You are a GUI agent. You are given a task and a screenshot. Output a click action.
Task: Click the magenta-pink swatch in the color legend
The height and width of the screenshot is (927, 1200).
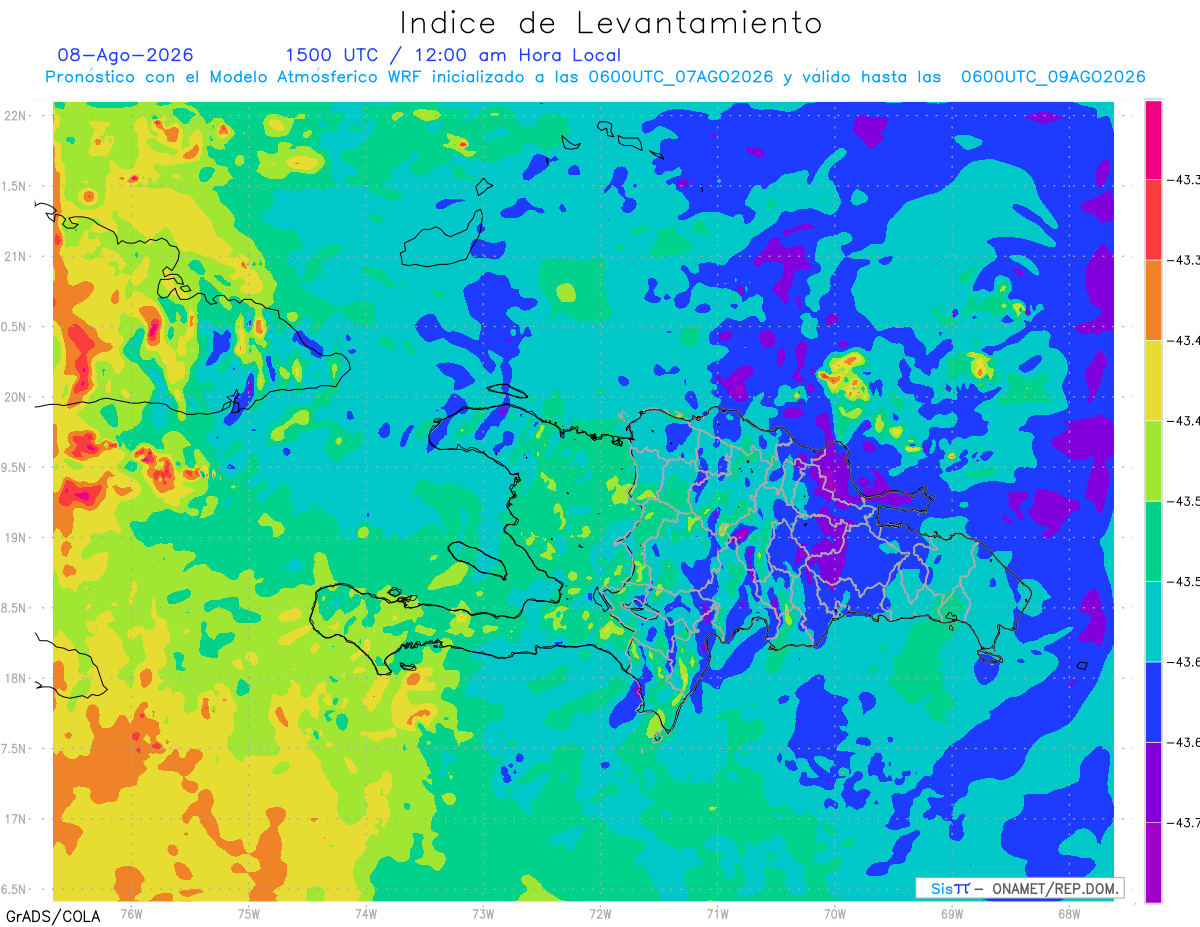pos(1153,139)
